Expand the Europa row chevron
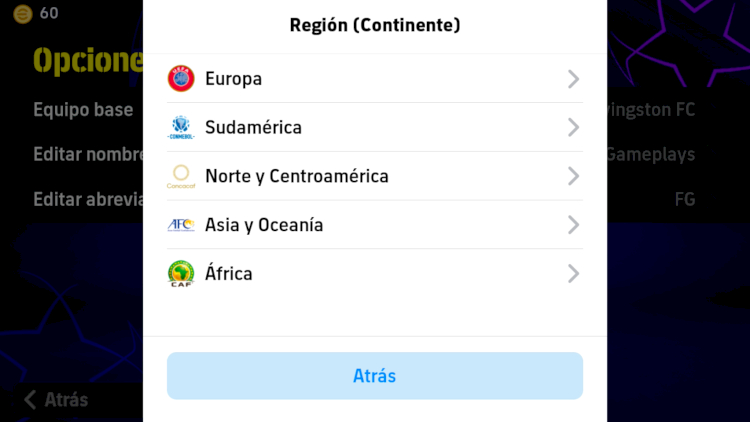The width and height of the screenshot is (750, 422). pos(574,79)
